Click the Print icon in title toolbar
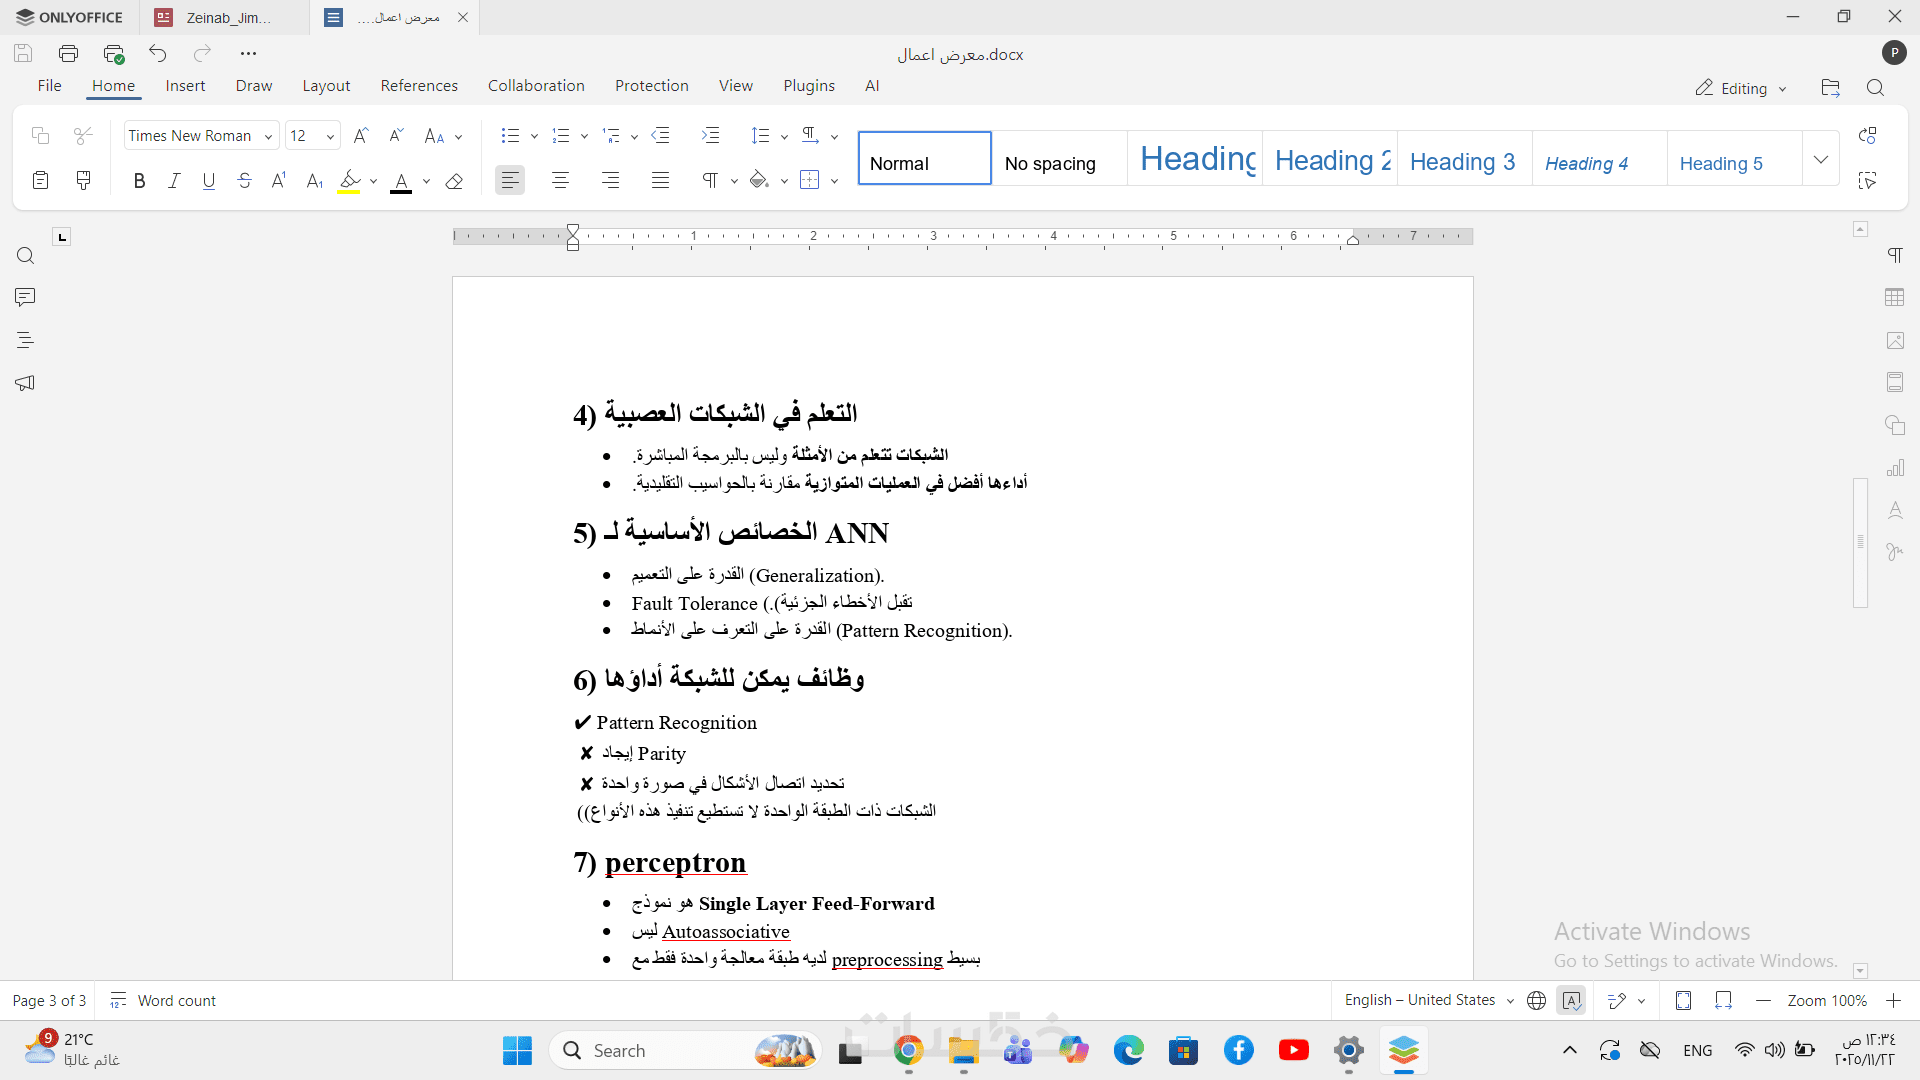Screen dimensions: 1920x1080 pyautogui.click(x=68, y=53)
